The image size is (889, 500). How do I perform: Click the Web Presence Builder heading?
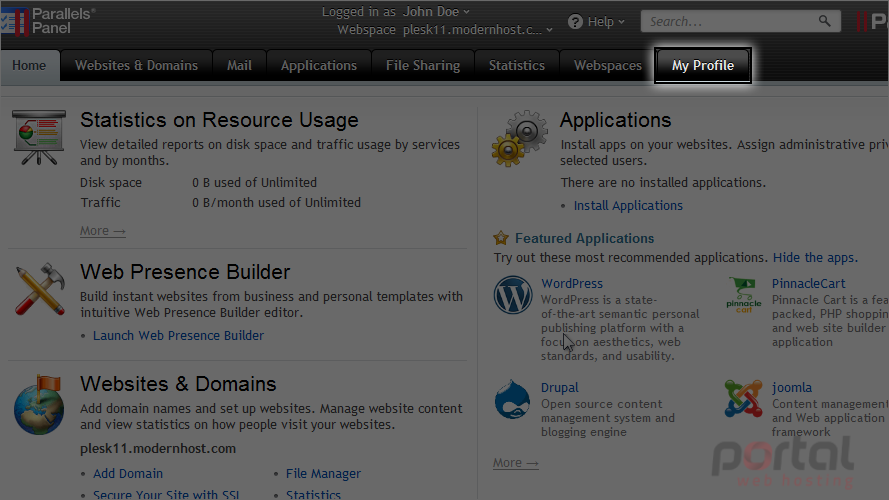[185, 272]
